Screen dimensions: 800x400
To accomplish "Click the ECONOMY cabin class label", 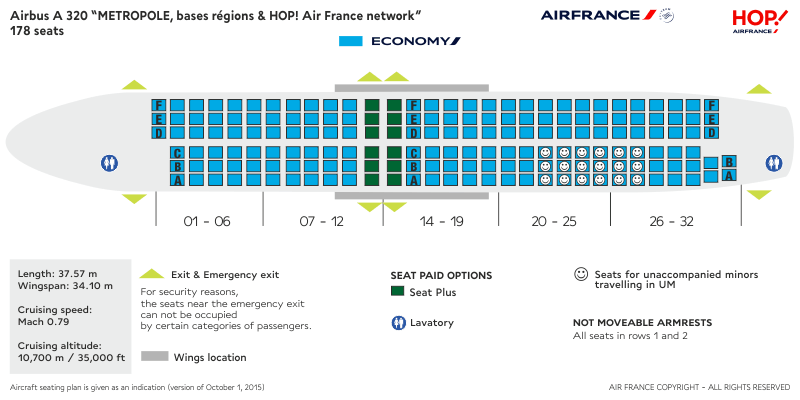I will pyautogui.click(x=415, y=41).
